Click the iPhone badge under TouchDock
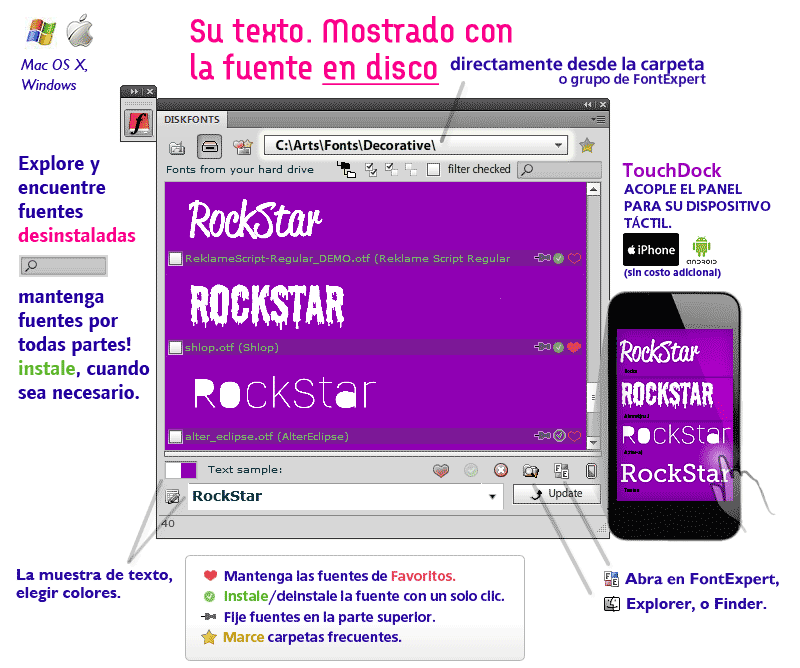This screenshot has height=668, width=800. pyautogui.click(x=651, y=250)
